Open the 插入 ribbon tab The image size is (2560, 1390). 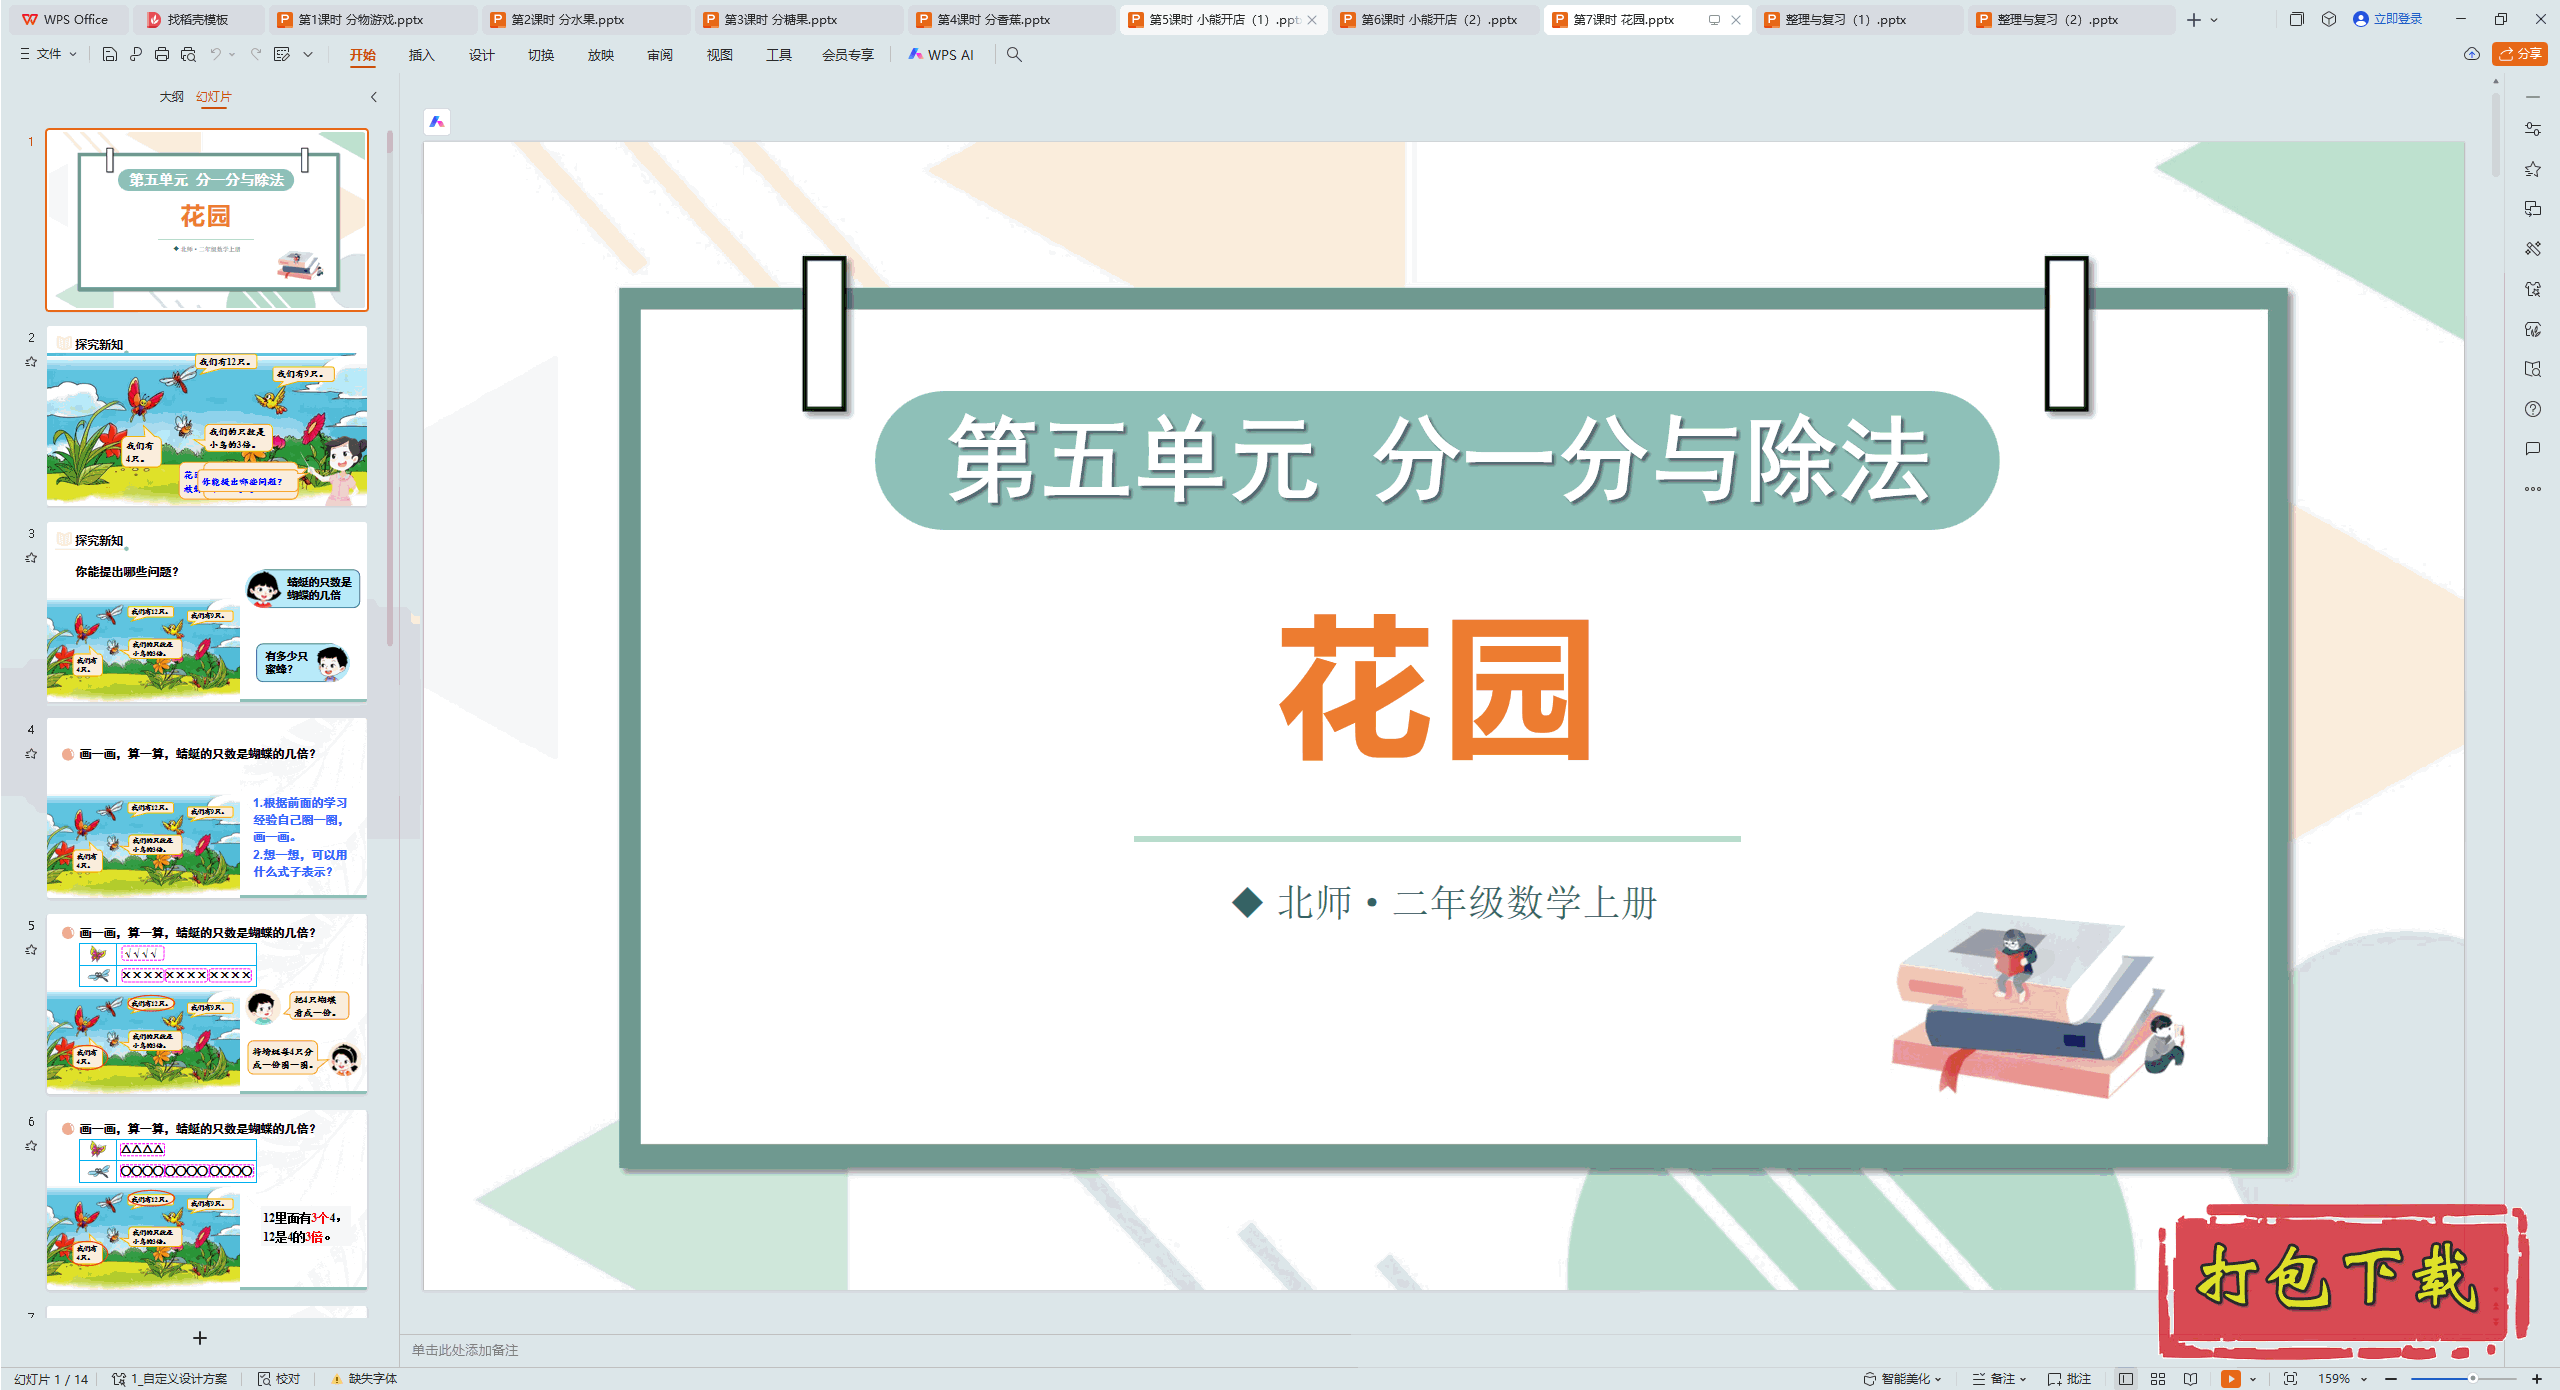click(421, 55)
